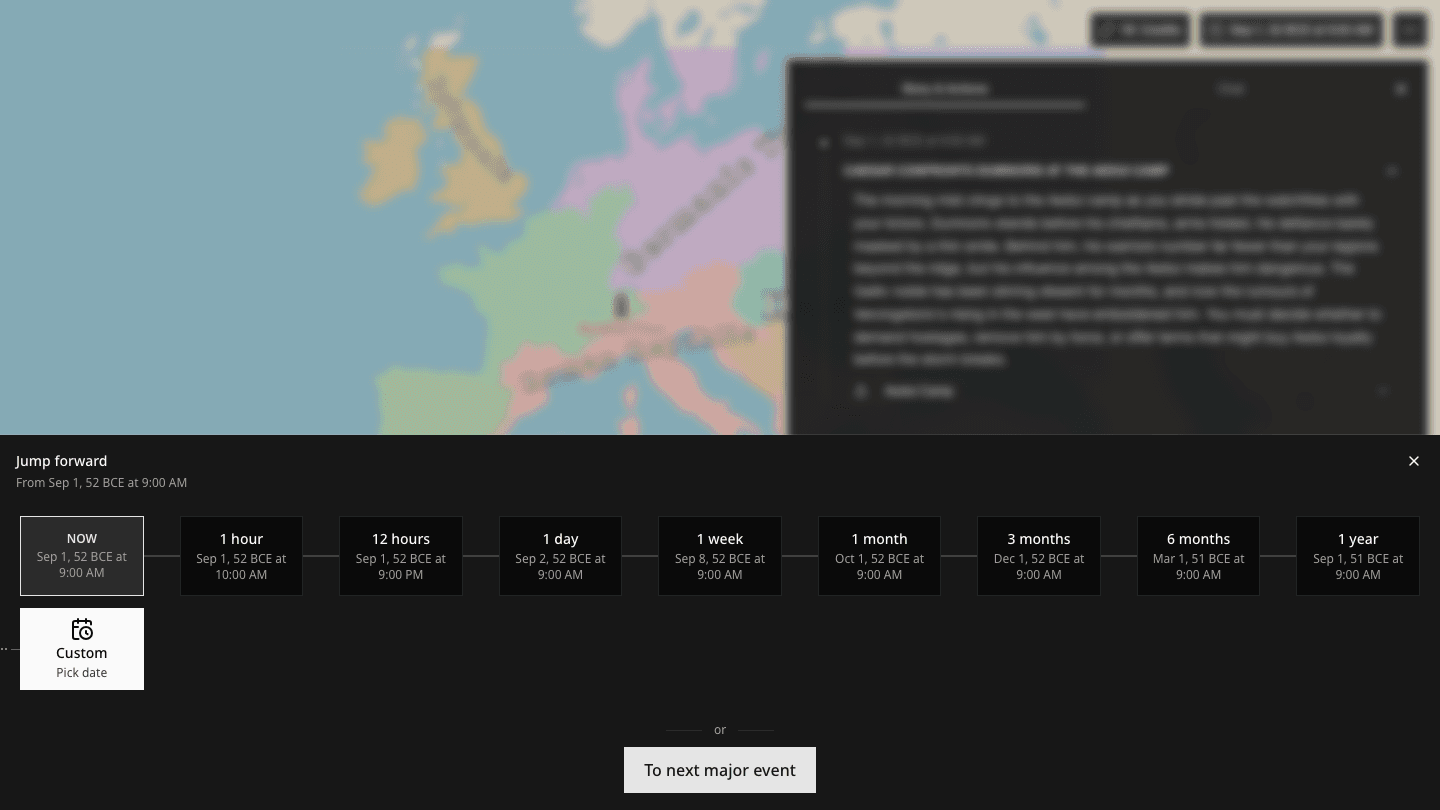This screenshot has height=810, width=1440.
Task: Click To next major event button
Action: 720,770
